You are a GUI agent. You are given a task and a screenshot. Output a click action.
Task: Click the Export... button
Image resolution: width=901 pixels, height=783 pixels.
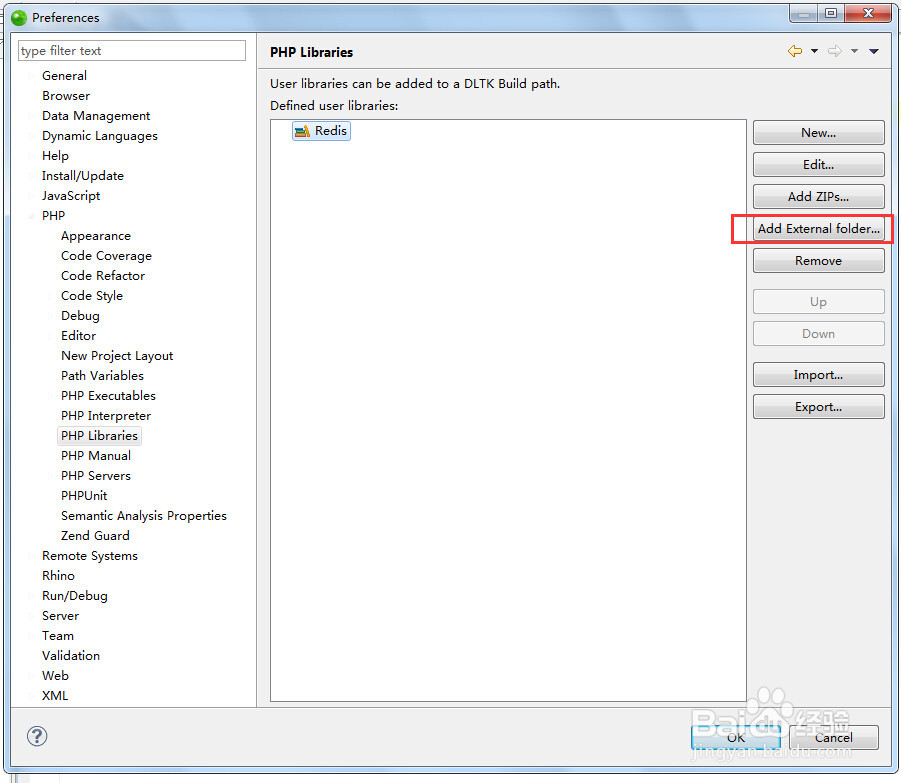click(818, 407)
